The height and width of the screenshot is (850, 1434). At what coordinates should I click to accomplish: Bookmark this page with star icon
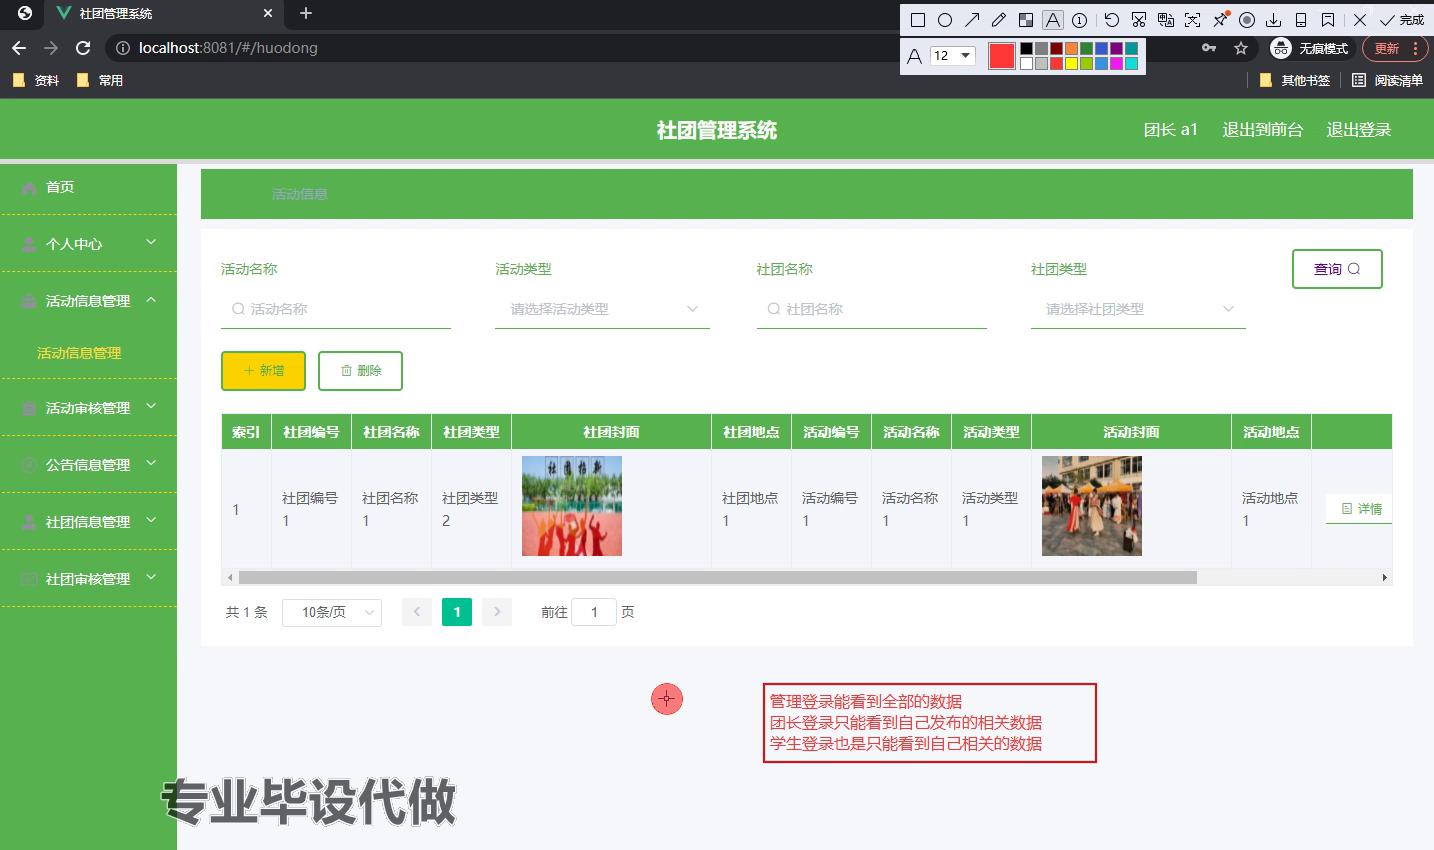point(1241,48)
